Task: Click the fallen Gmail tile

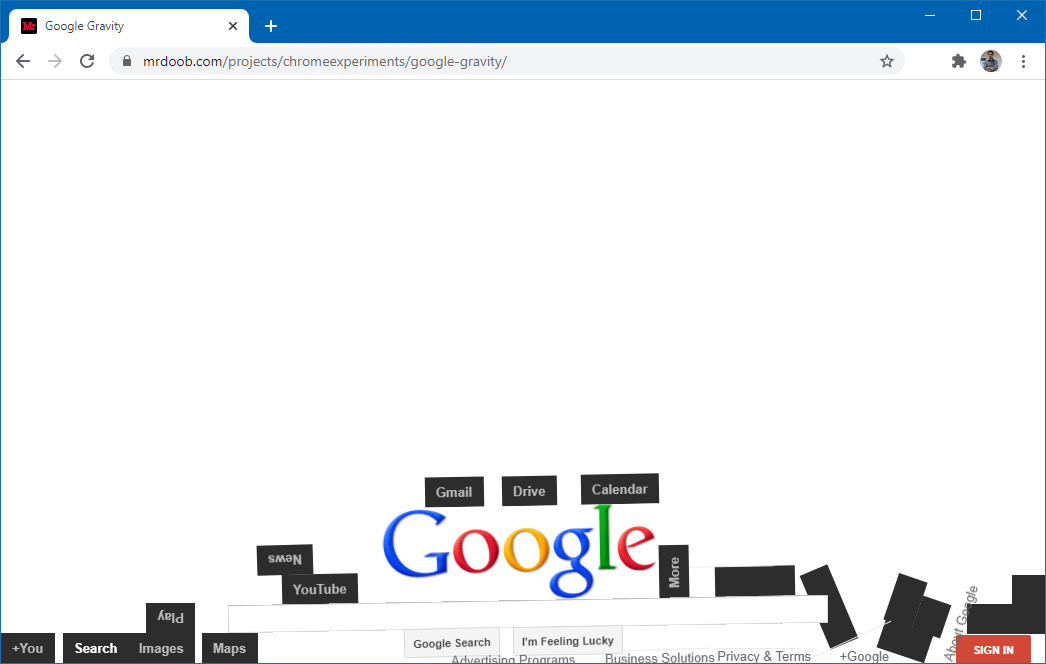Action: pyautogui.click(x=454, y=491)
